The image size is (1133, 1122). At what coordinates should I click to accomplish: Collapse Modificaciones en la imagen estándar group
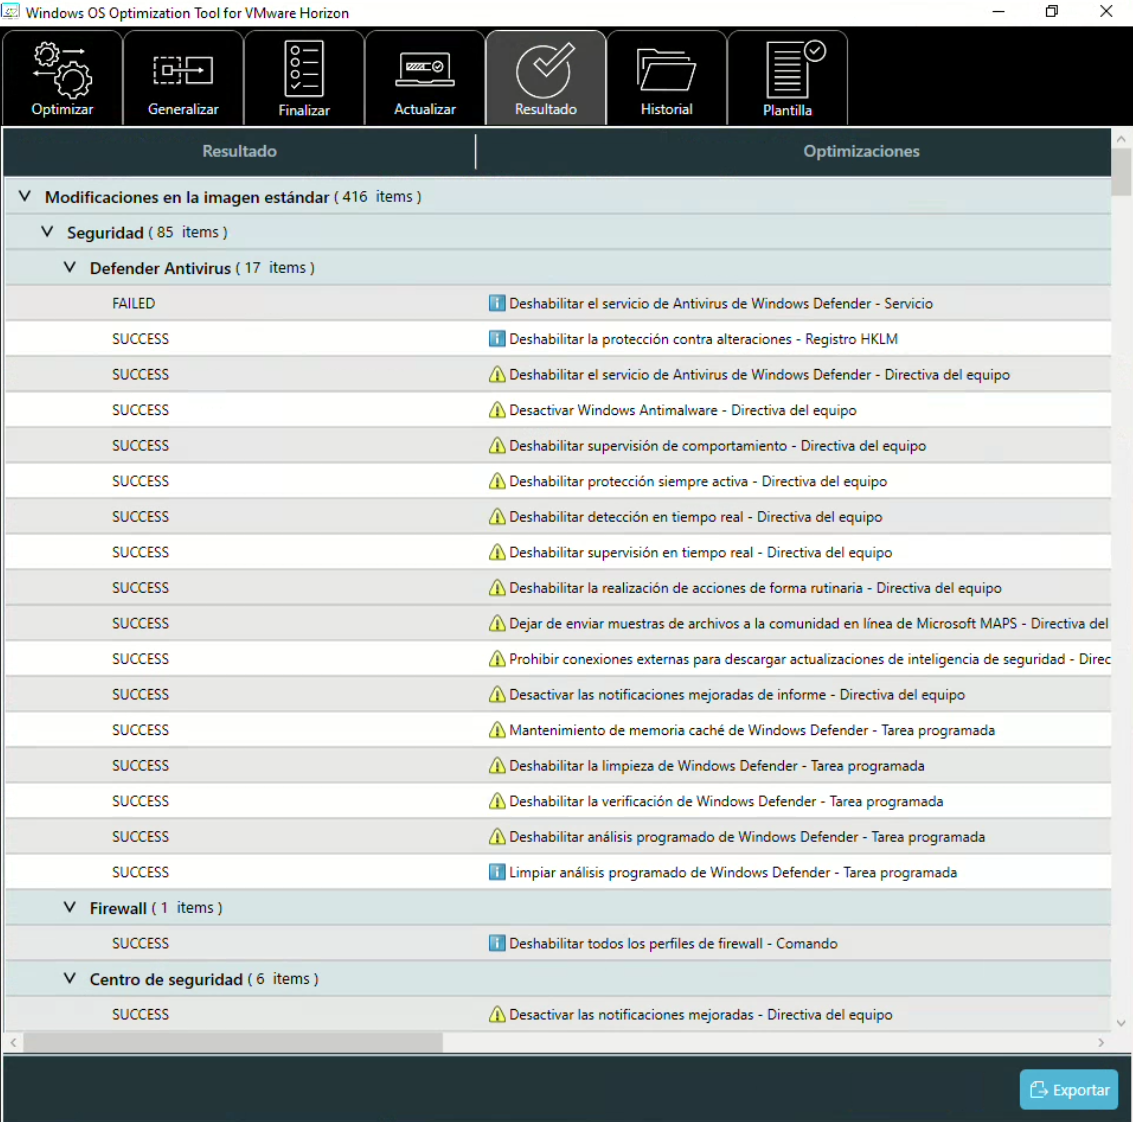25,197
